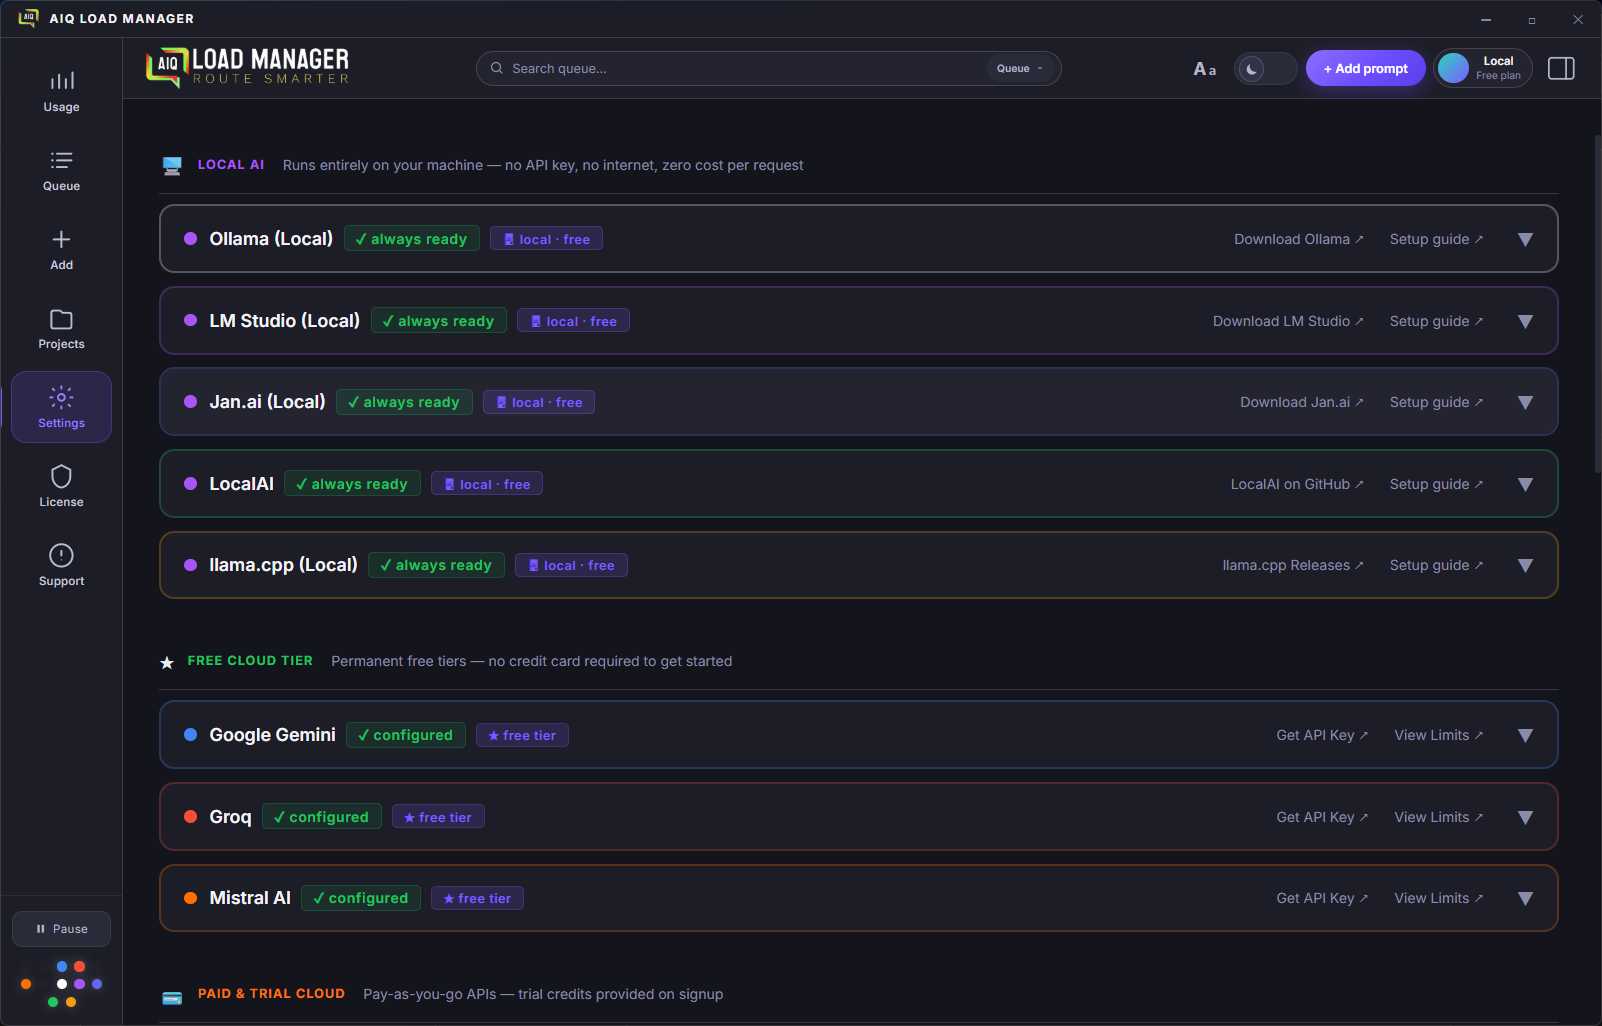Open License shield in sidebar
Viewport: 1602px width, 1026px height.
(61, 486)
